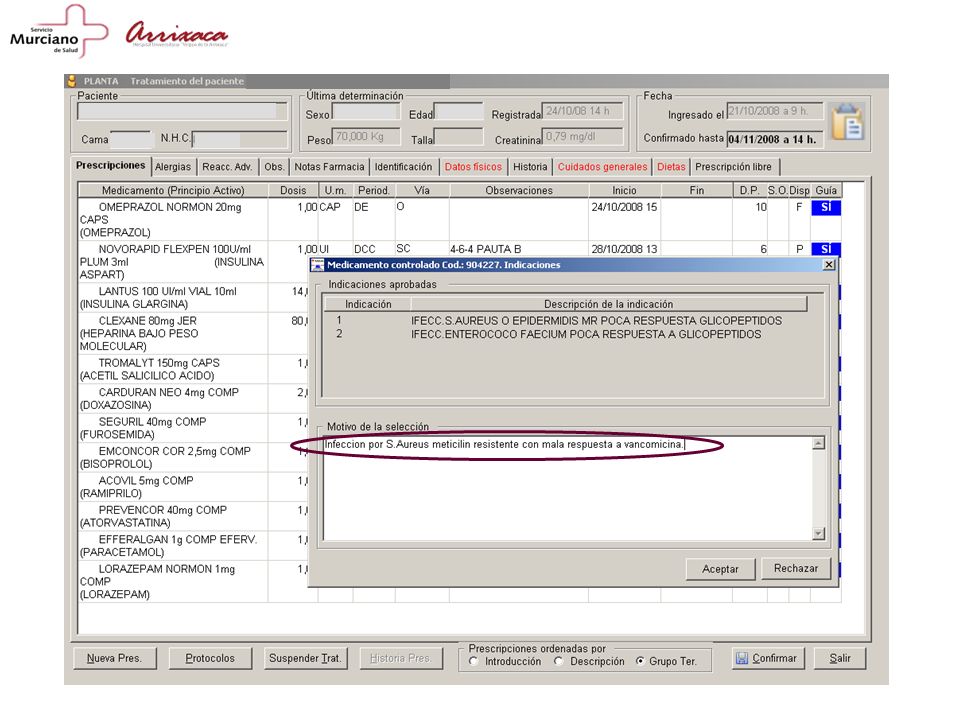Viewport: 960px width, 720px height.
Task: Click the Edad field
Action: (x=459, y=112)
